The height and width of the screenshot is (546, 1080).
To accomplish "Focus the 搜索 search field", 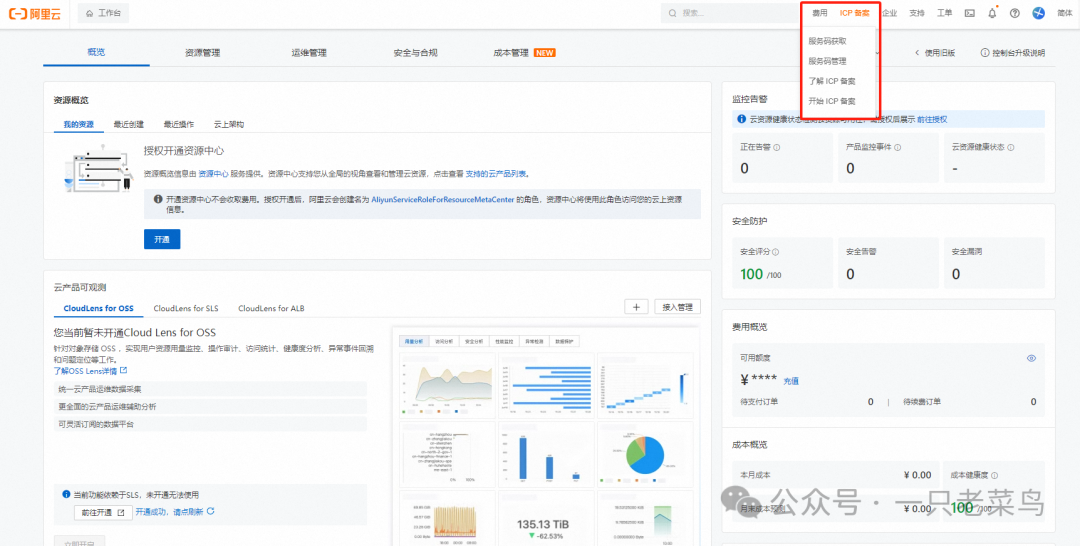I will point(728,13).
